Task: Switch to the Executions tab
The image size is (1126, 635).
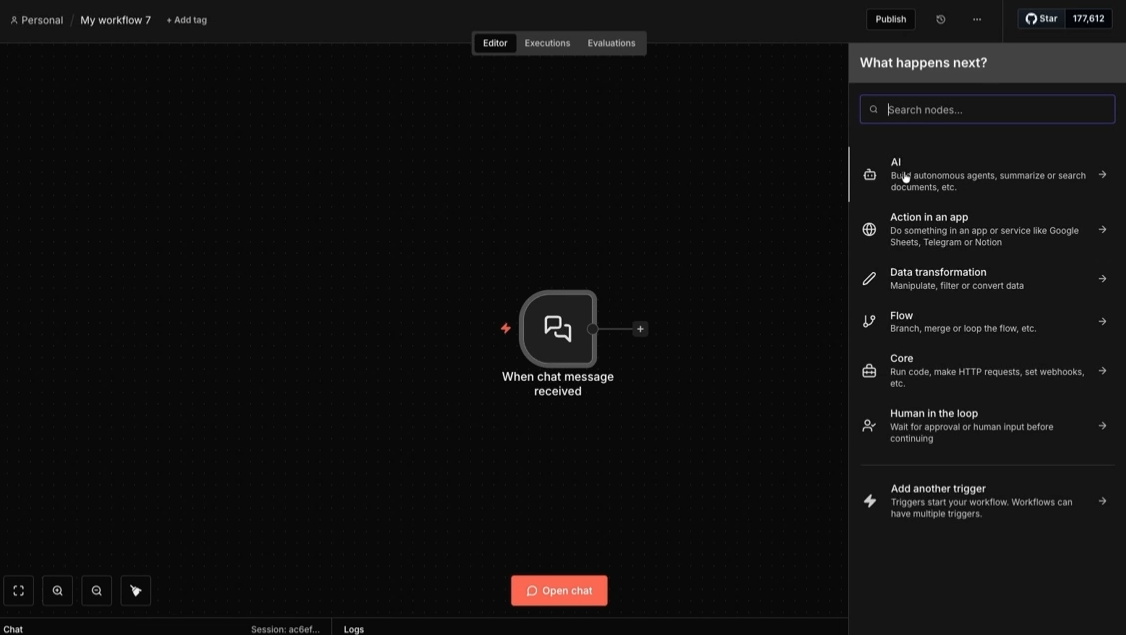Action: tap(546, 43)
